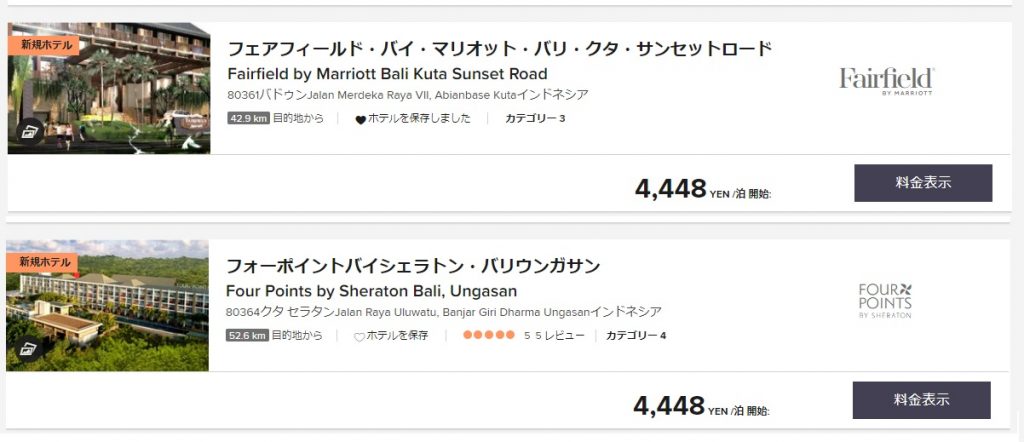Click the 52.6 km distance badge
1024x442 pixels.
pos(246,336)
